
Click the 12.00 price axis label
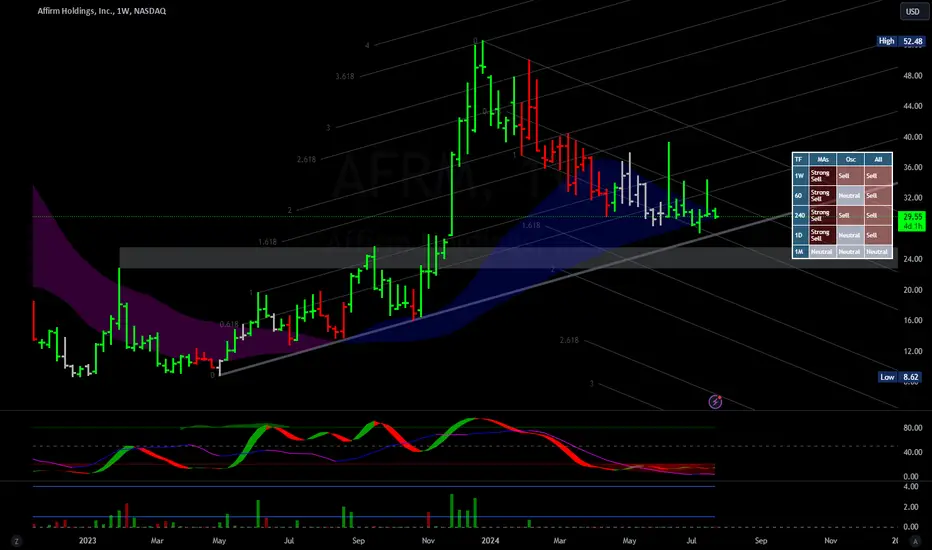[x=912, y=351]
